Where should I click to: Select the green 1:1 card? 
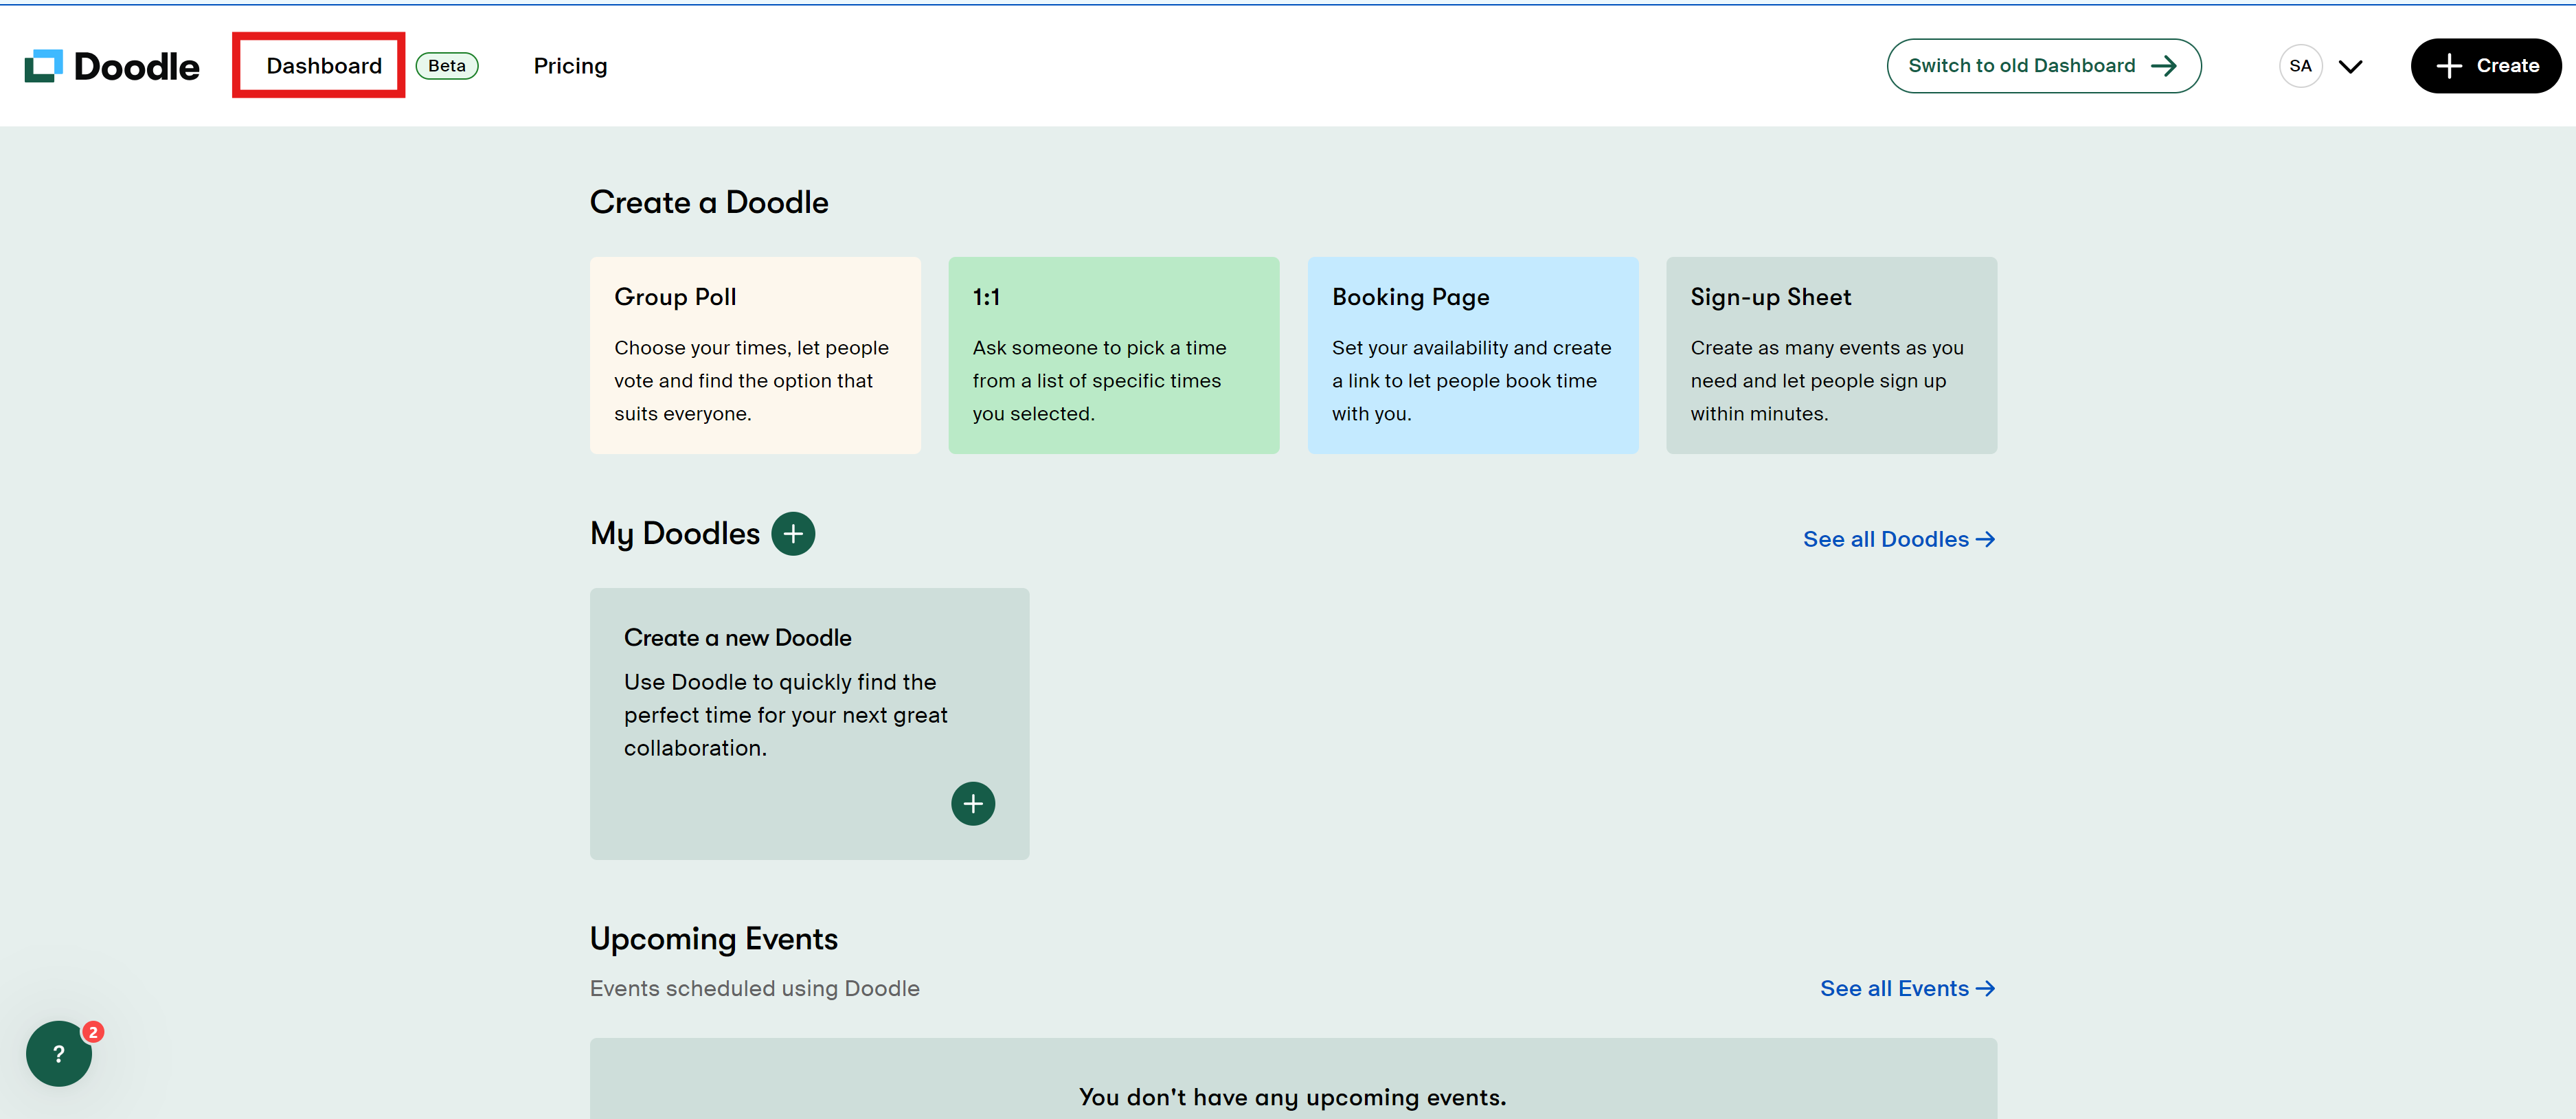pos(1113,355)
